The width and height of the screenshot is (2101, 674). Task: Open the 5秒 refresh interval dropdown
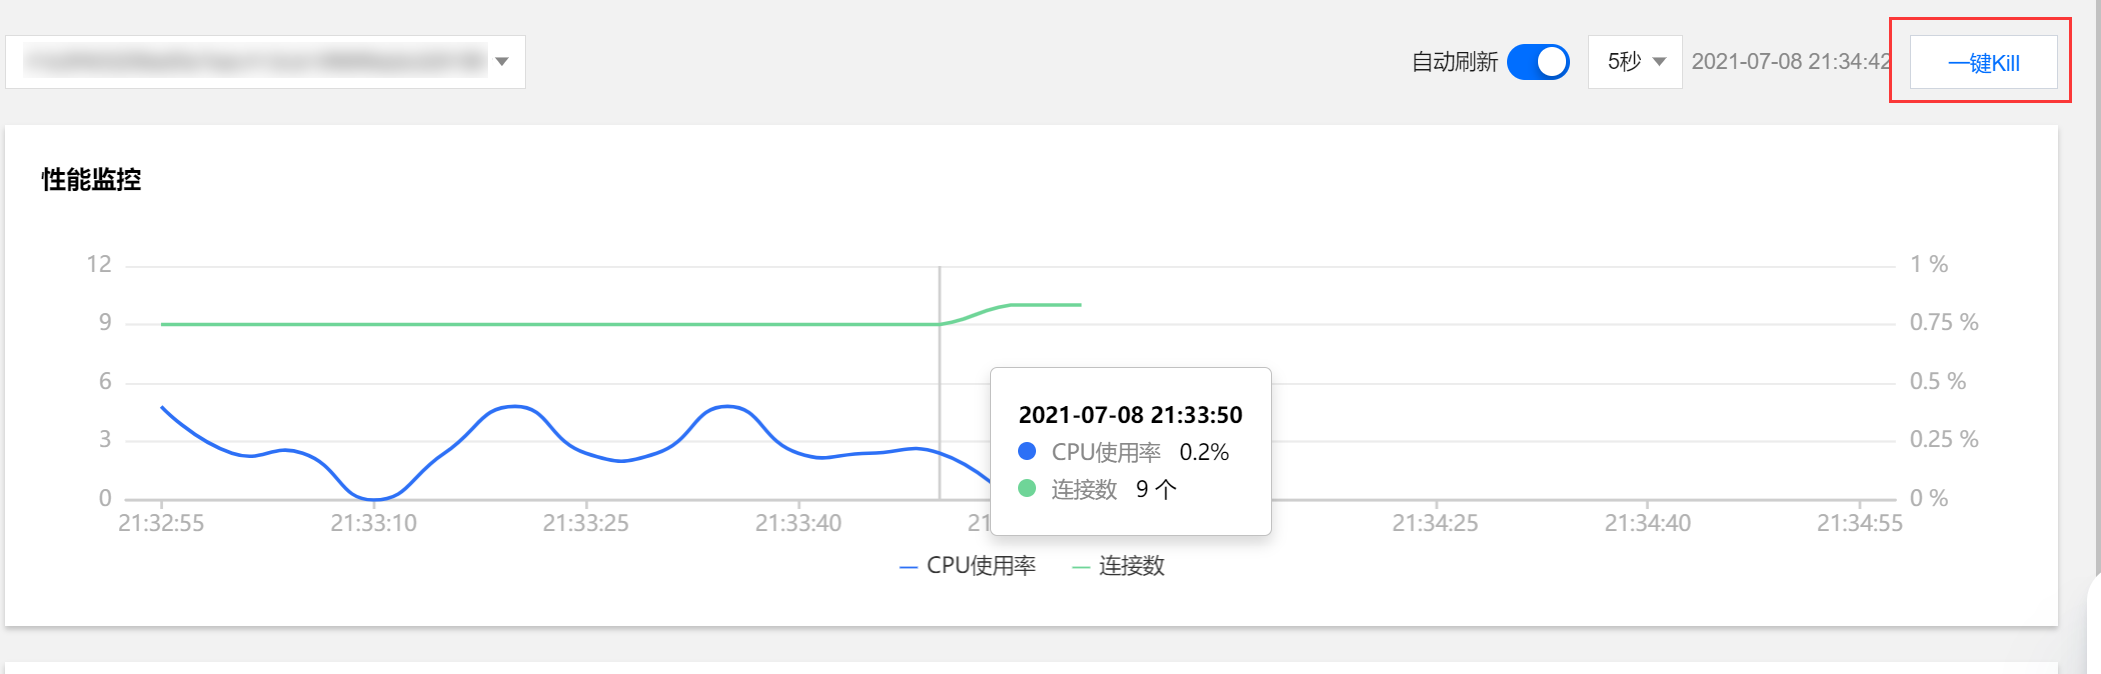click(1634, 62)
